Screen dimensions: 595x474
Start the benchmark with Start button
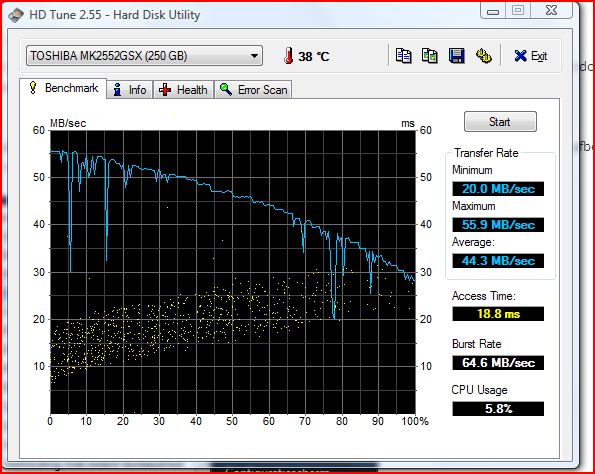coord(500,122)
